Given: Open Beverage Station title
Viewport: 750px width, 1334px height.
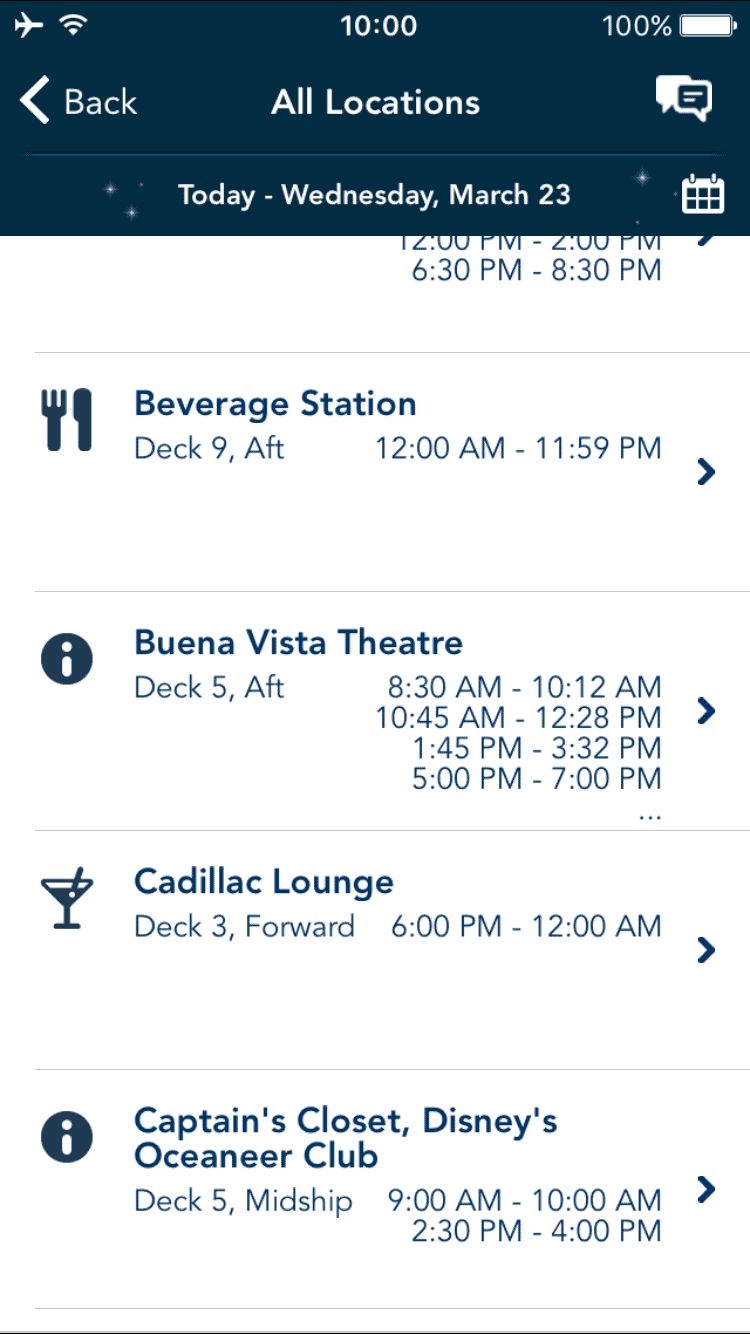Looking at the screenshot, I should pos(275,404).
